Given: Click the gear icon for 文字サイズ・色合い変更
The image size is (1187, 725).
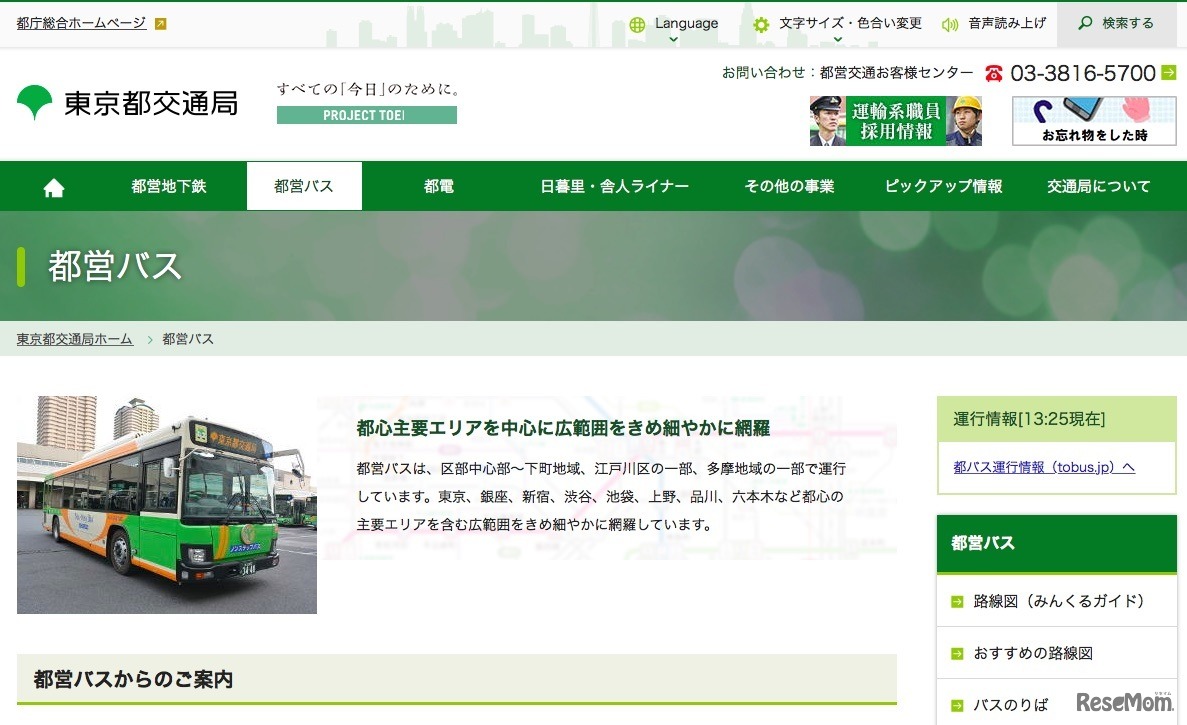Looking at the screenshot, I should click(760, 23).
